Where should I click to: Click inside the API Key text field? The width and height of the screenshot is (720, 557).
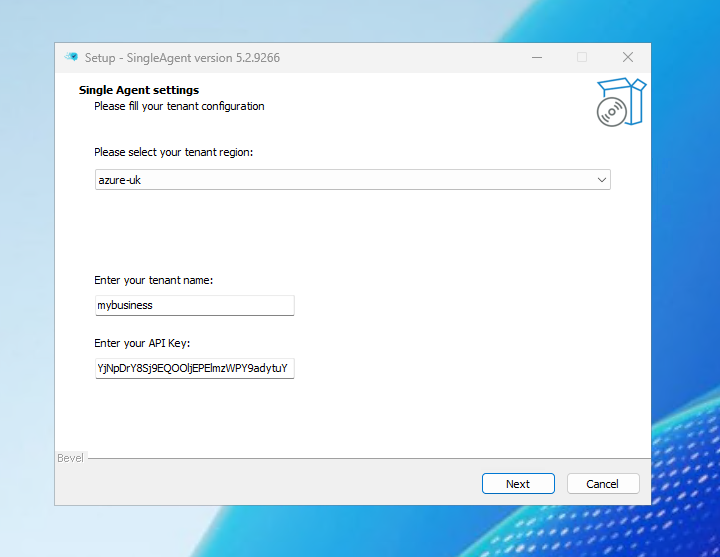(x=194, y=368)
